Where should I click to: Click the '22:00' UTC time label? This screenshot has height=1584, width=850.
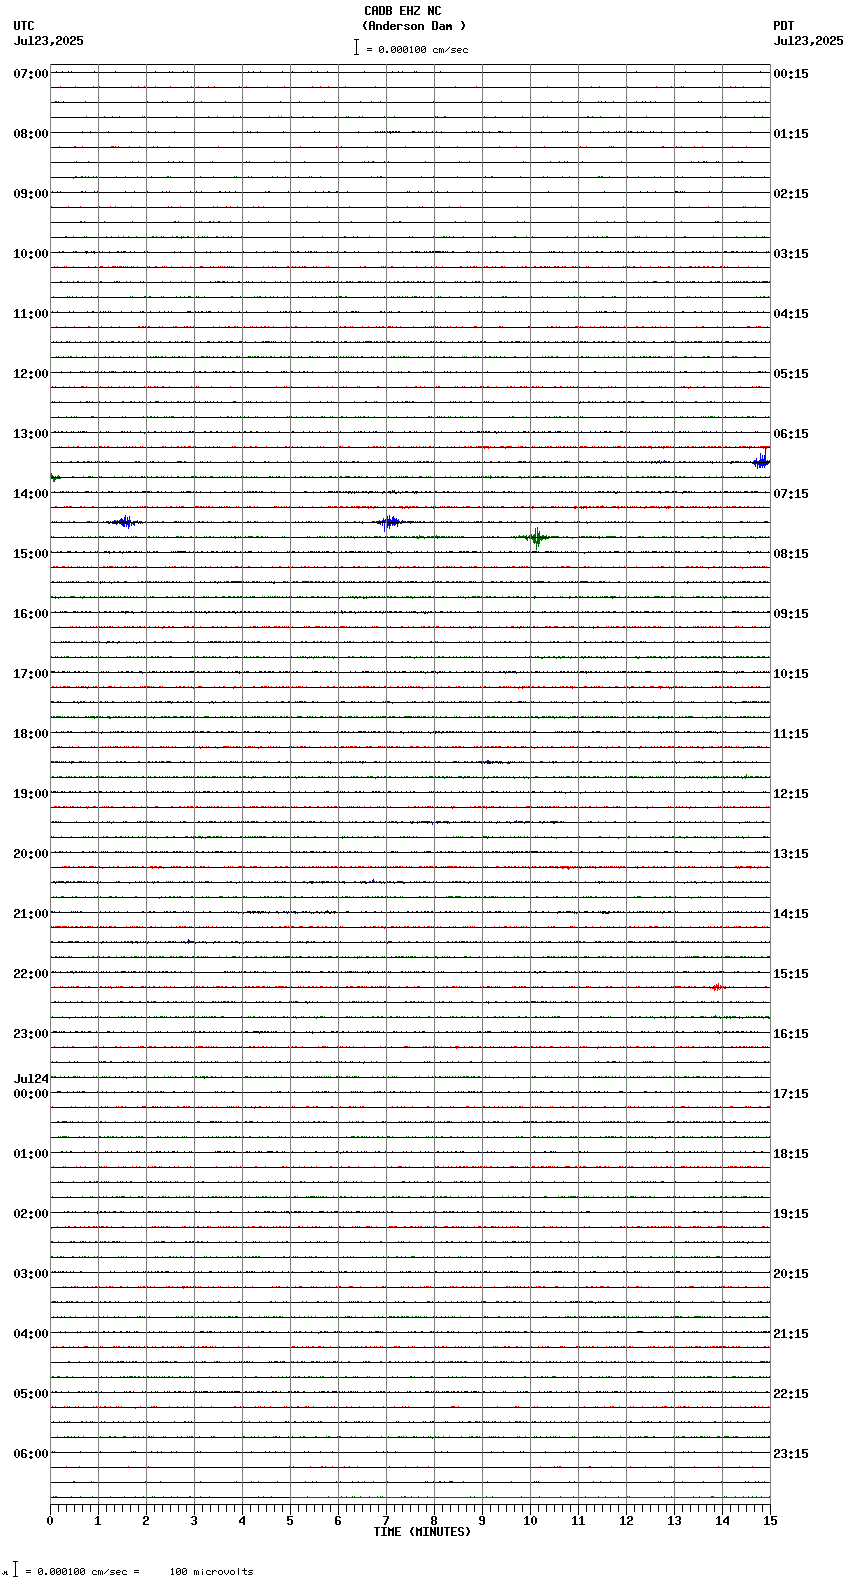pos(31,974)
